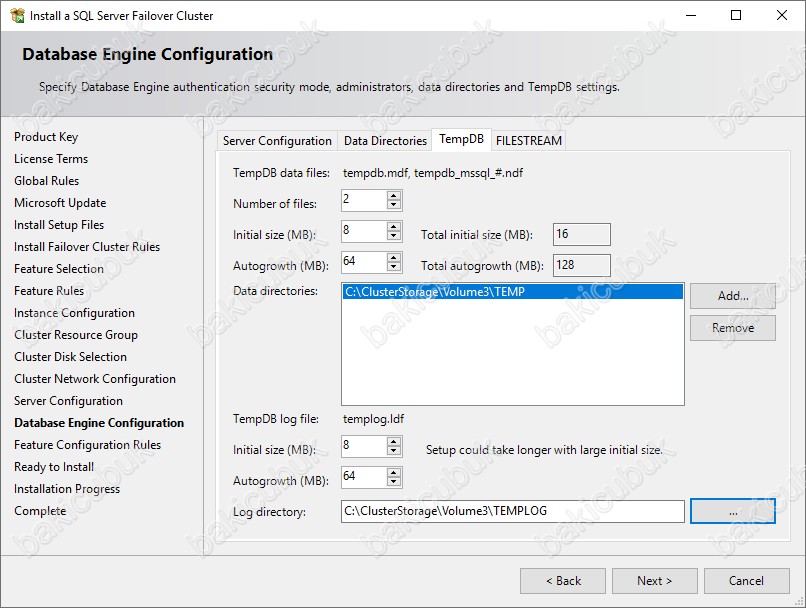Image resolution: width=806 pixels, height=608 pixels.
Task: Click Feature Rules step in sidebar
Action: tap(49, 291)
